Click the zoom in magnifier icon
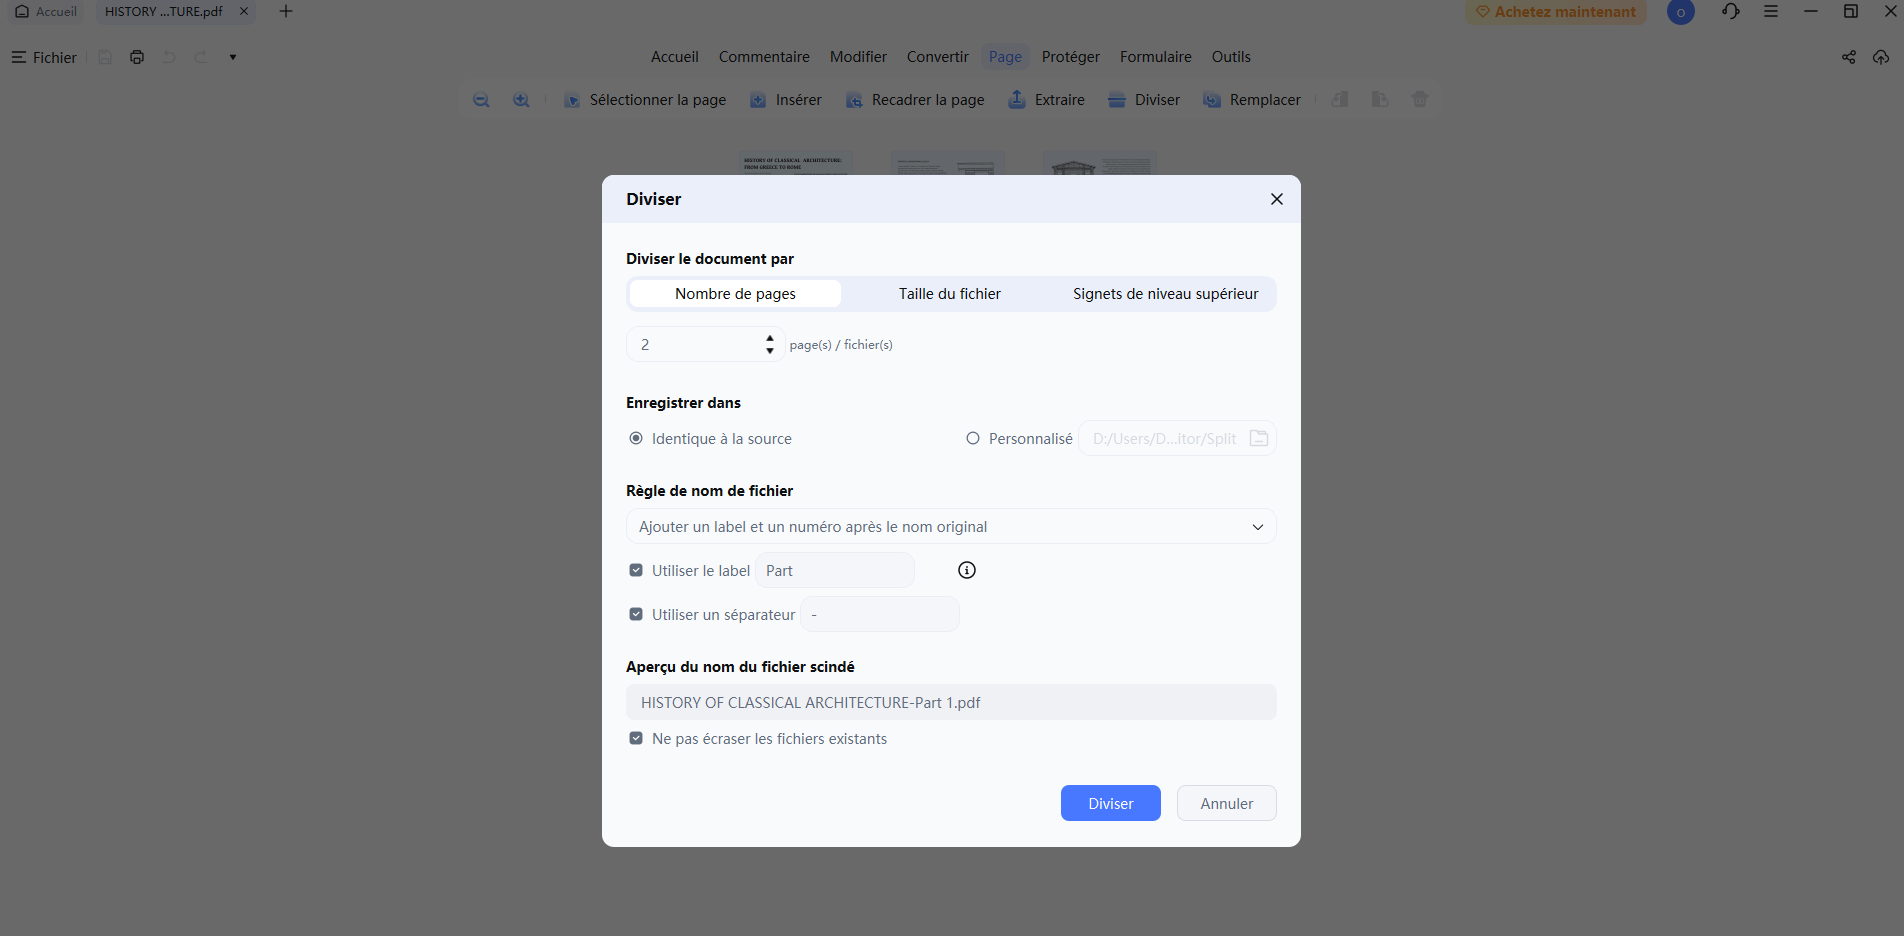Screen dimensions: 1904x936 coord(521,100)
